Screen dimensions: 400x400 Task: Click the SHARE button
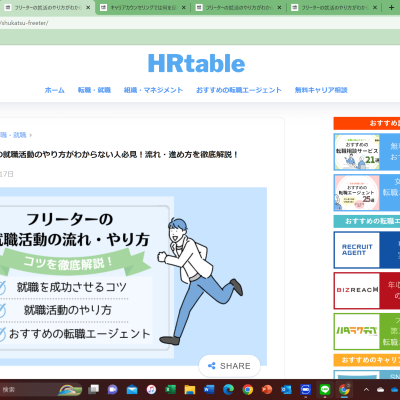pyautogui.click(x=229, y=366)
